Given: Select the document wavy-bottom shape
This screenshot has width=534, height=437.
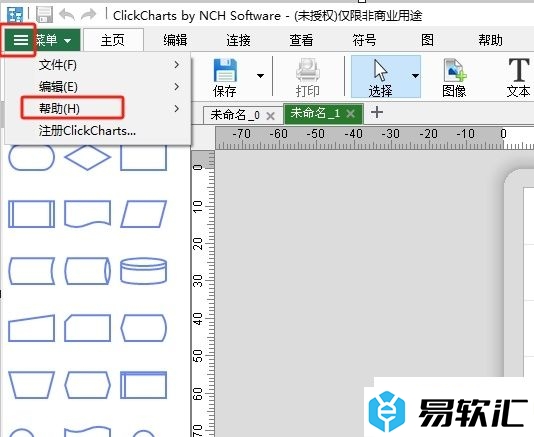Looking at the screenshot, I should click(x=88, y=214).
